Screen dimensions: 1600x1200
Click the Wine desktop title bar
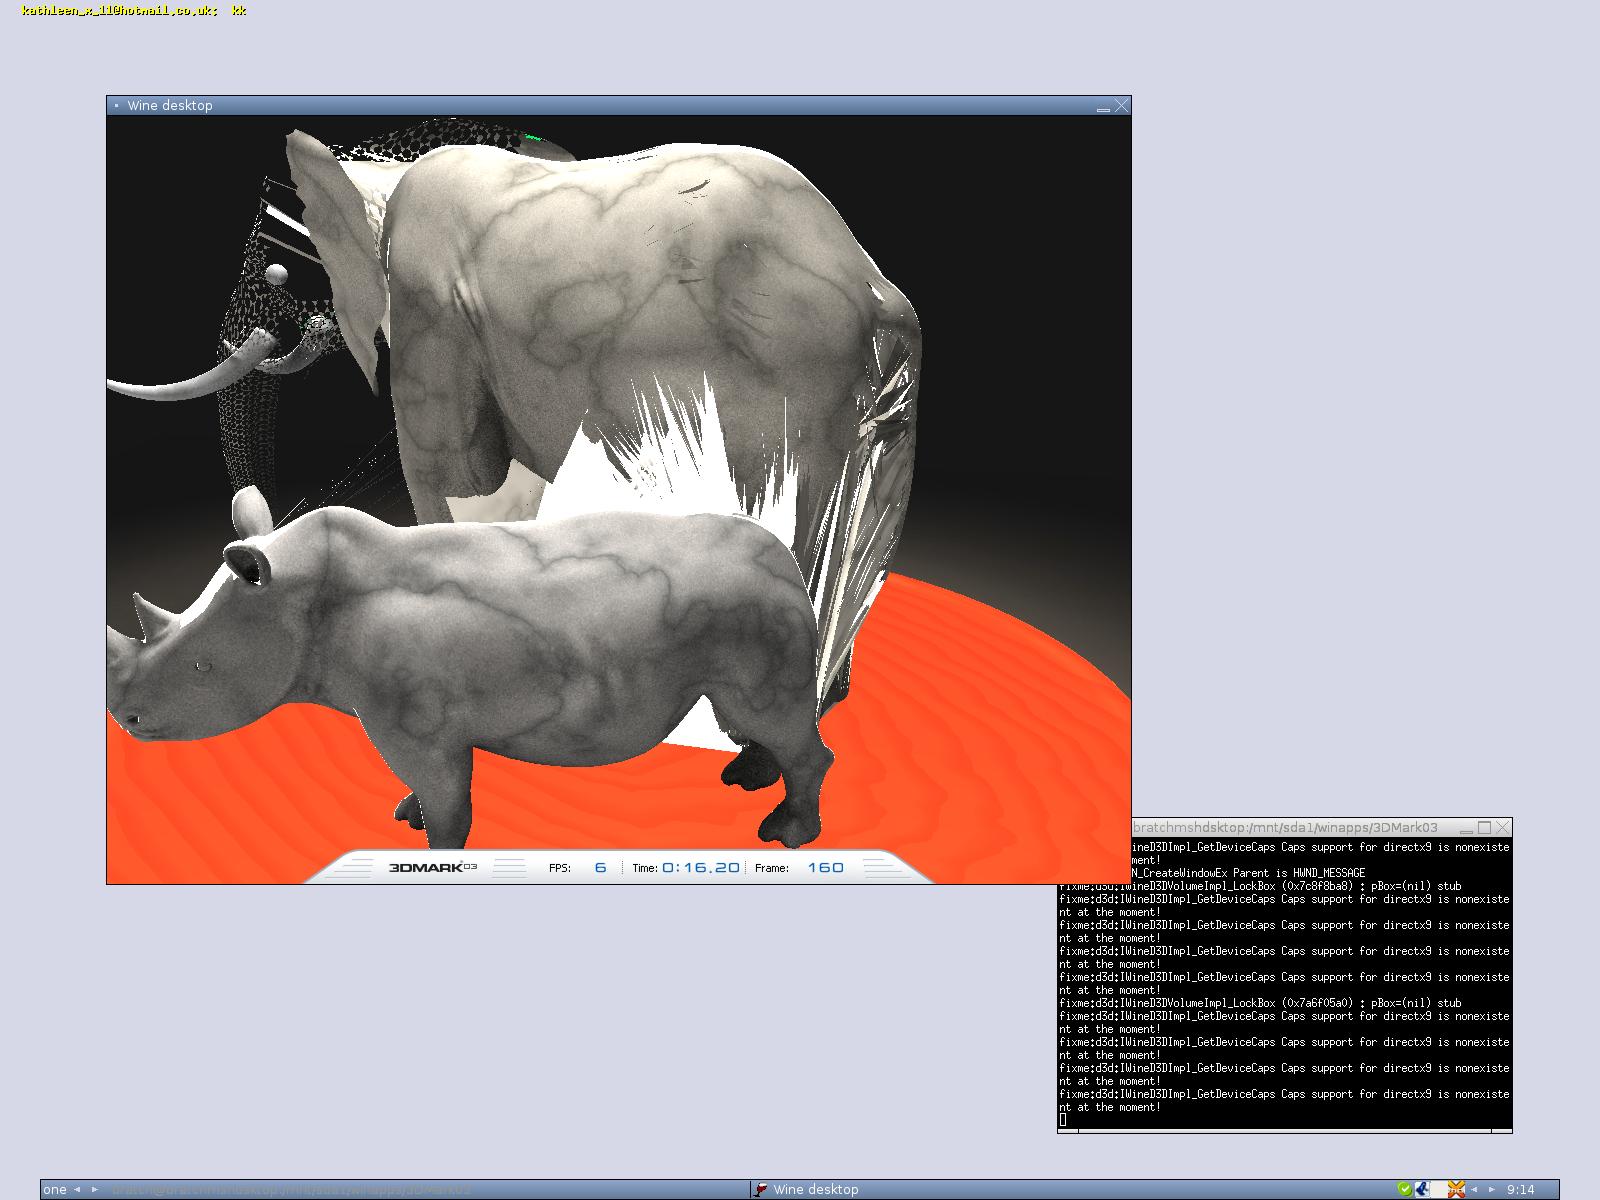618,105
